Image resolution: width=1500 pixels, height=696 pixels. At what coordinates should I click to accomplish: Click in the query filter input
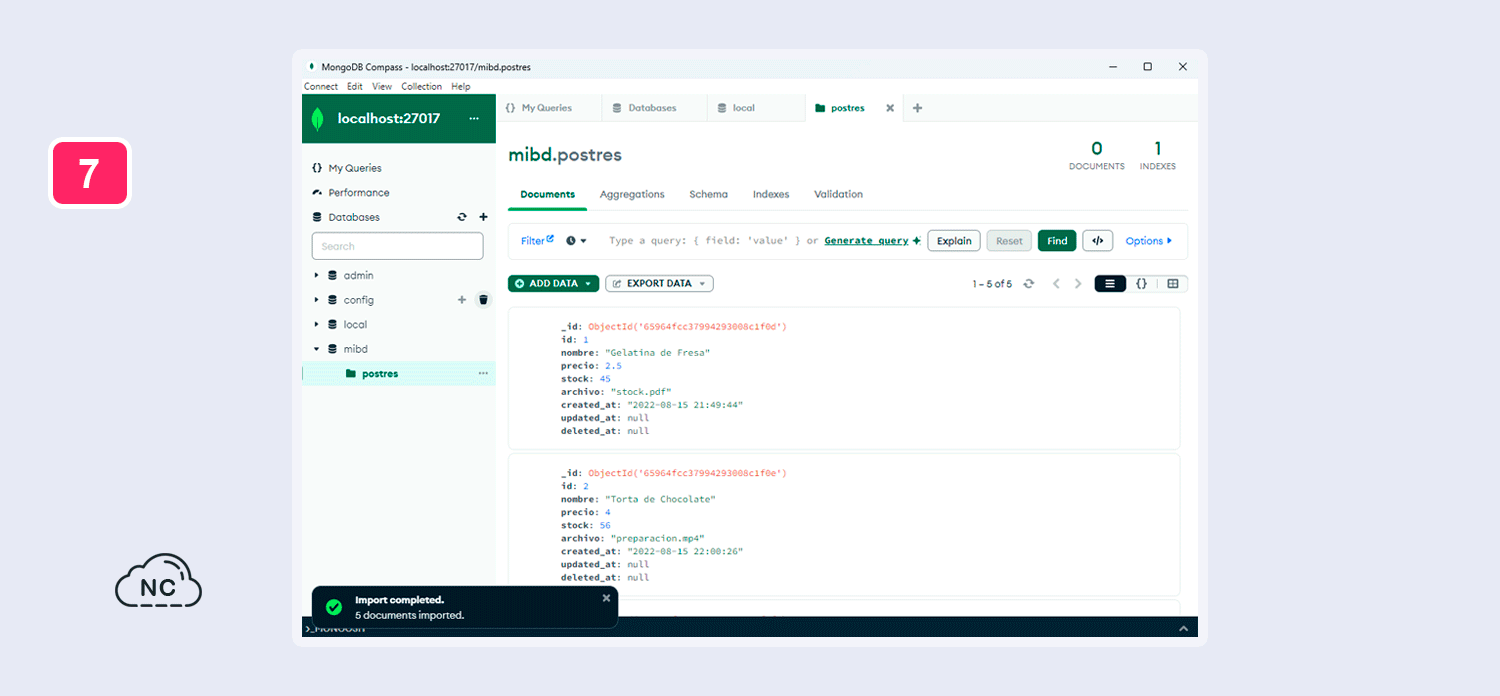[704, 241]
